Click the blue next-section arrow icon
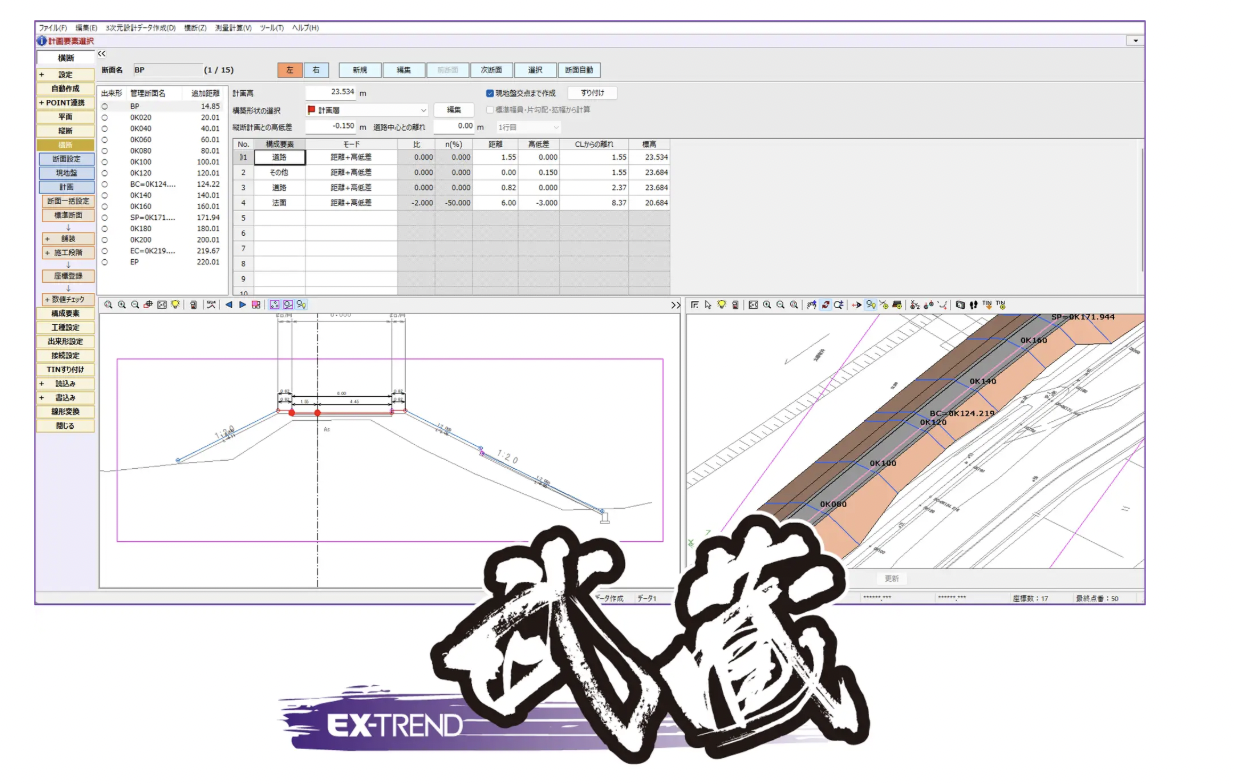This screenshot has height=784, width=1234. click(242, 304)
